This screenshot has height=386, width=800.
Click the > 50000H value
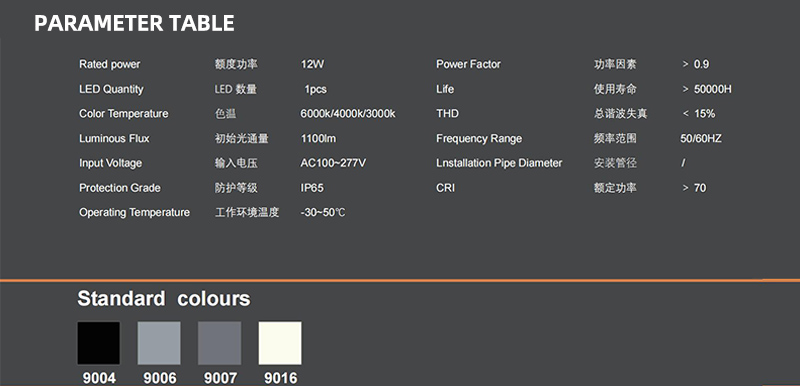click(707, 89)
